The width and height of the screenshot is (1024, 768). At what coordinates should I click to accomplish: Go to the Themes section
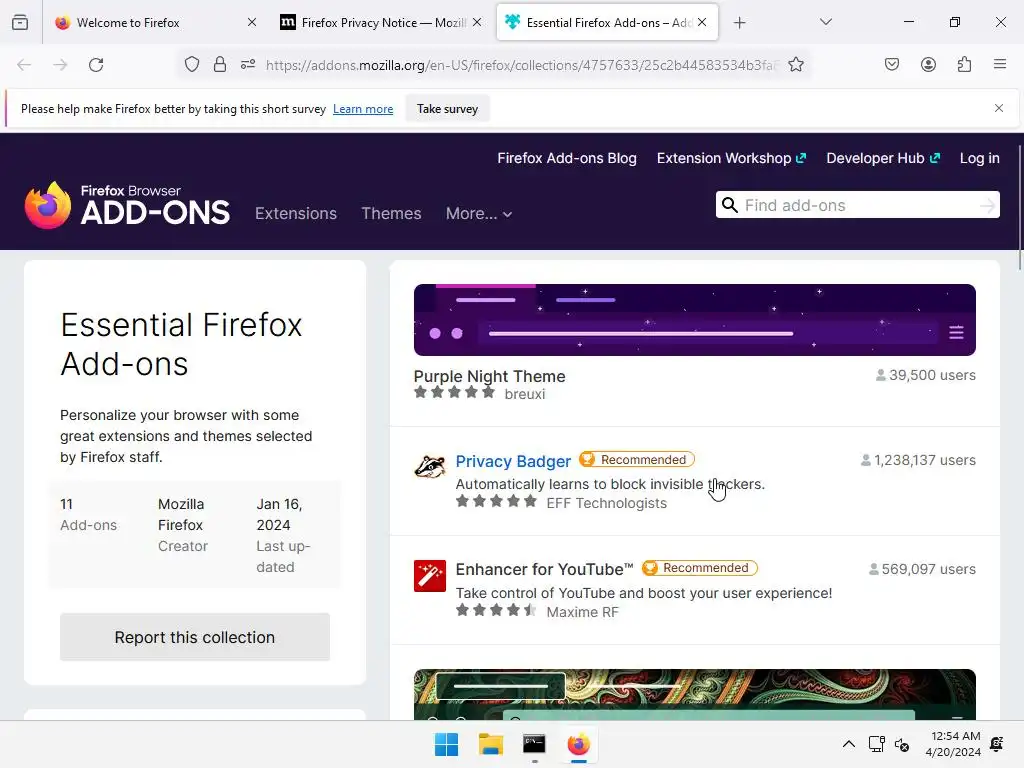(391, 214)
